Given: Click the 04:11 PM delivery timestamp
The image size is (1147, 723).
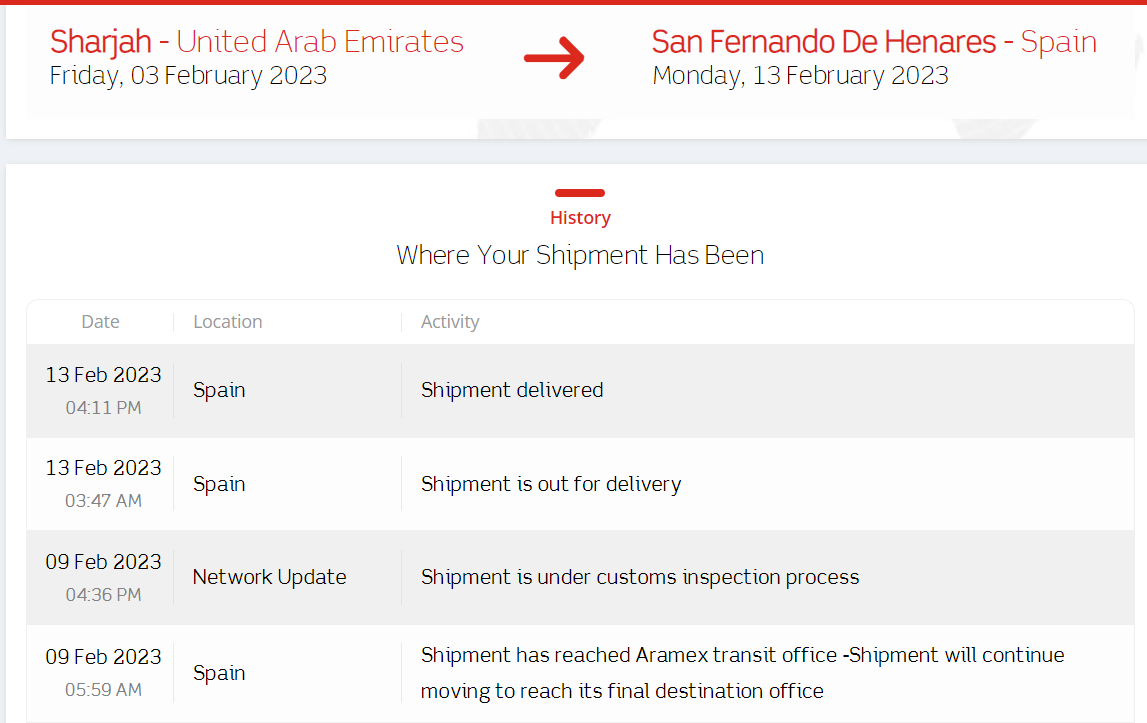Looking at the screenshot, I should coord(103,408).
